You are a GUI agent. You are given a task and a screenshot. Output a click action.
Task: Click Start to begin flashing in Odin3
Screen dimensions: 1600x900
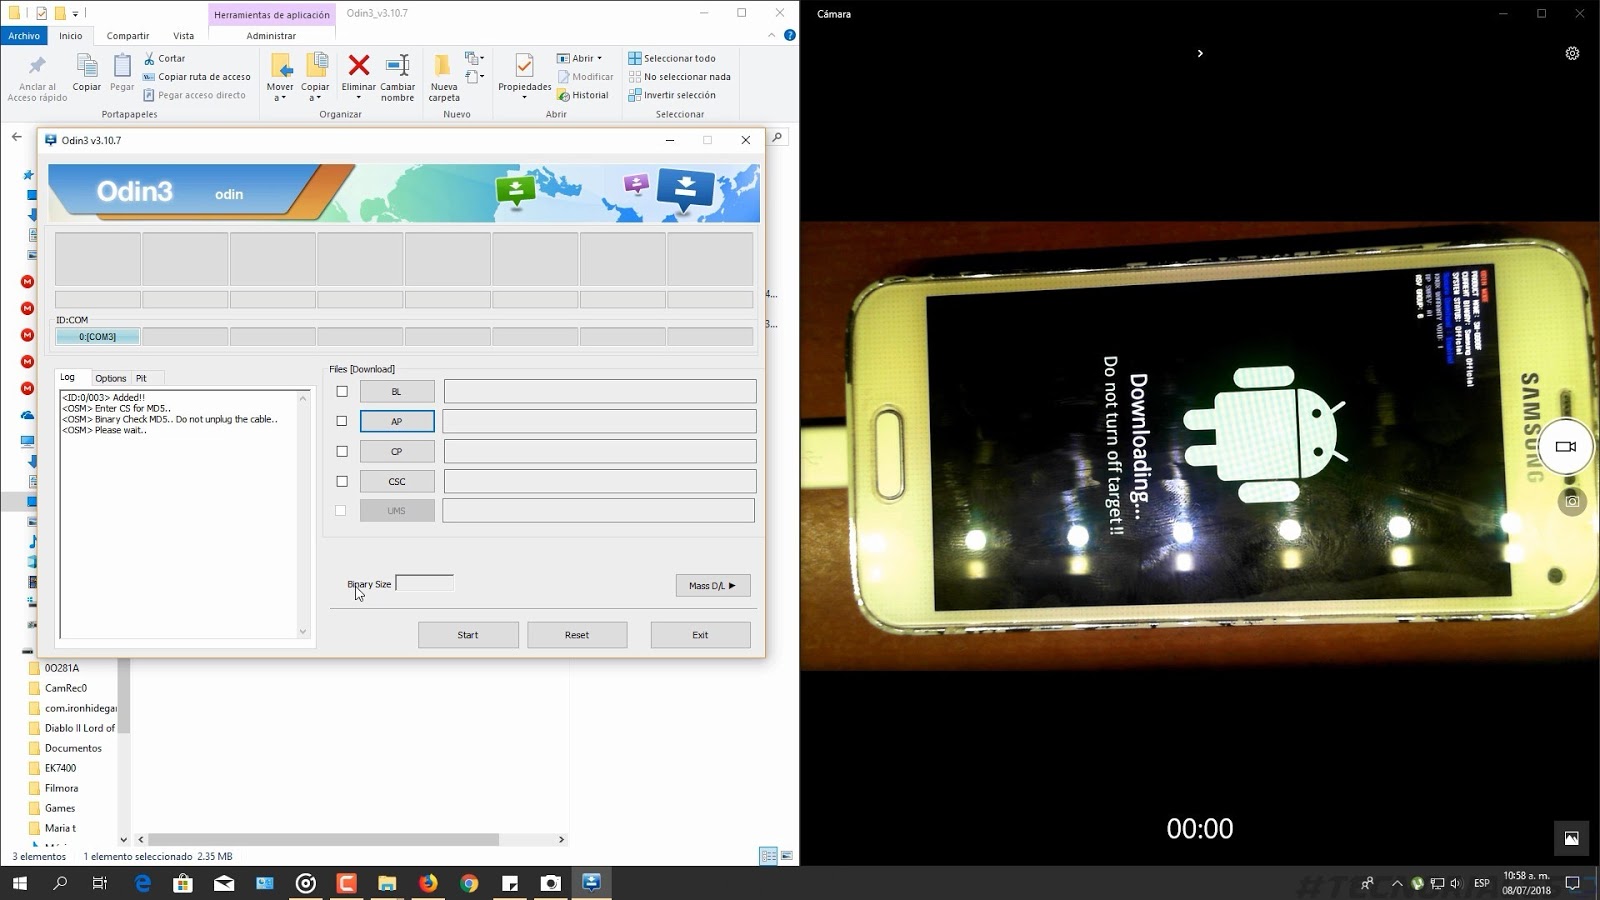pyautogui.click(x=468, y=635)
